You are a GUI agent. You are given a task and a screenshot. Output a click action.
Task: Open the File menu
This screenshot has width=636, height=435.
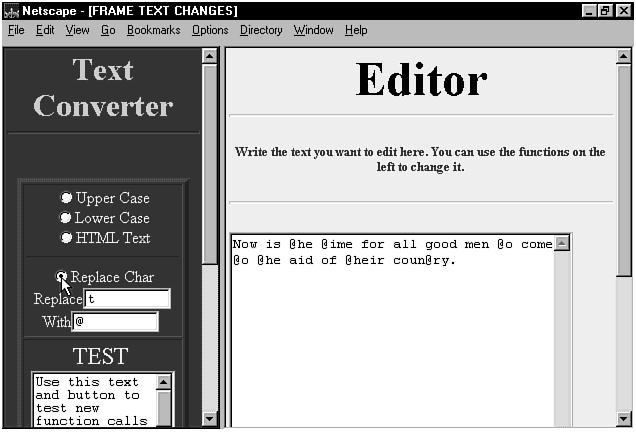[16, 30]
